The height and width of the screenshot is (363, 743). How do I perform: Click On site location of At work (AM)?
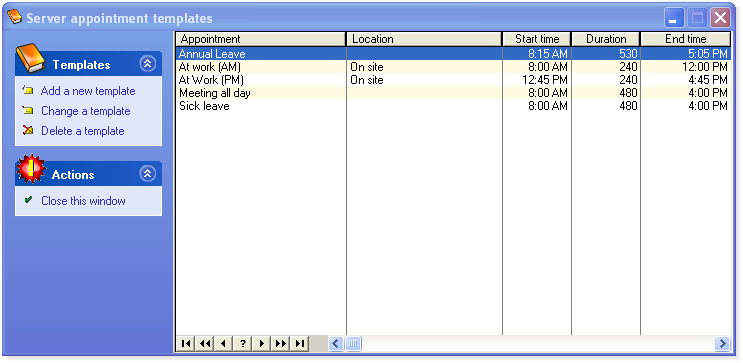367,67
